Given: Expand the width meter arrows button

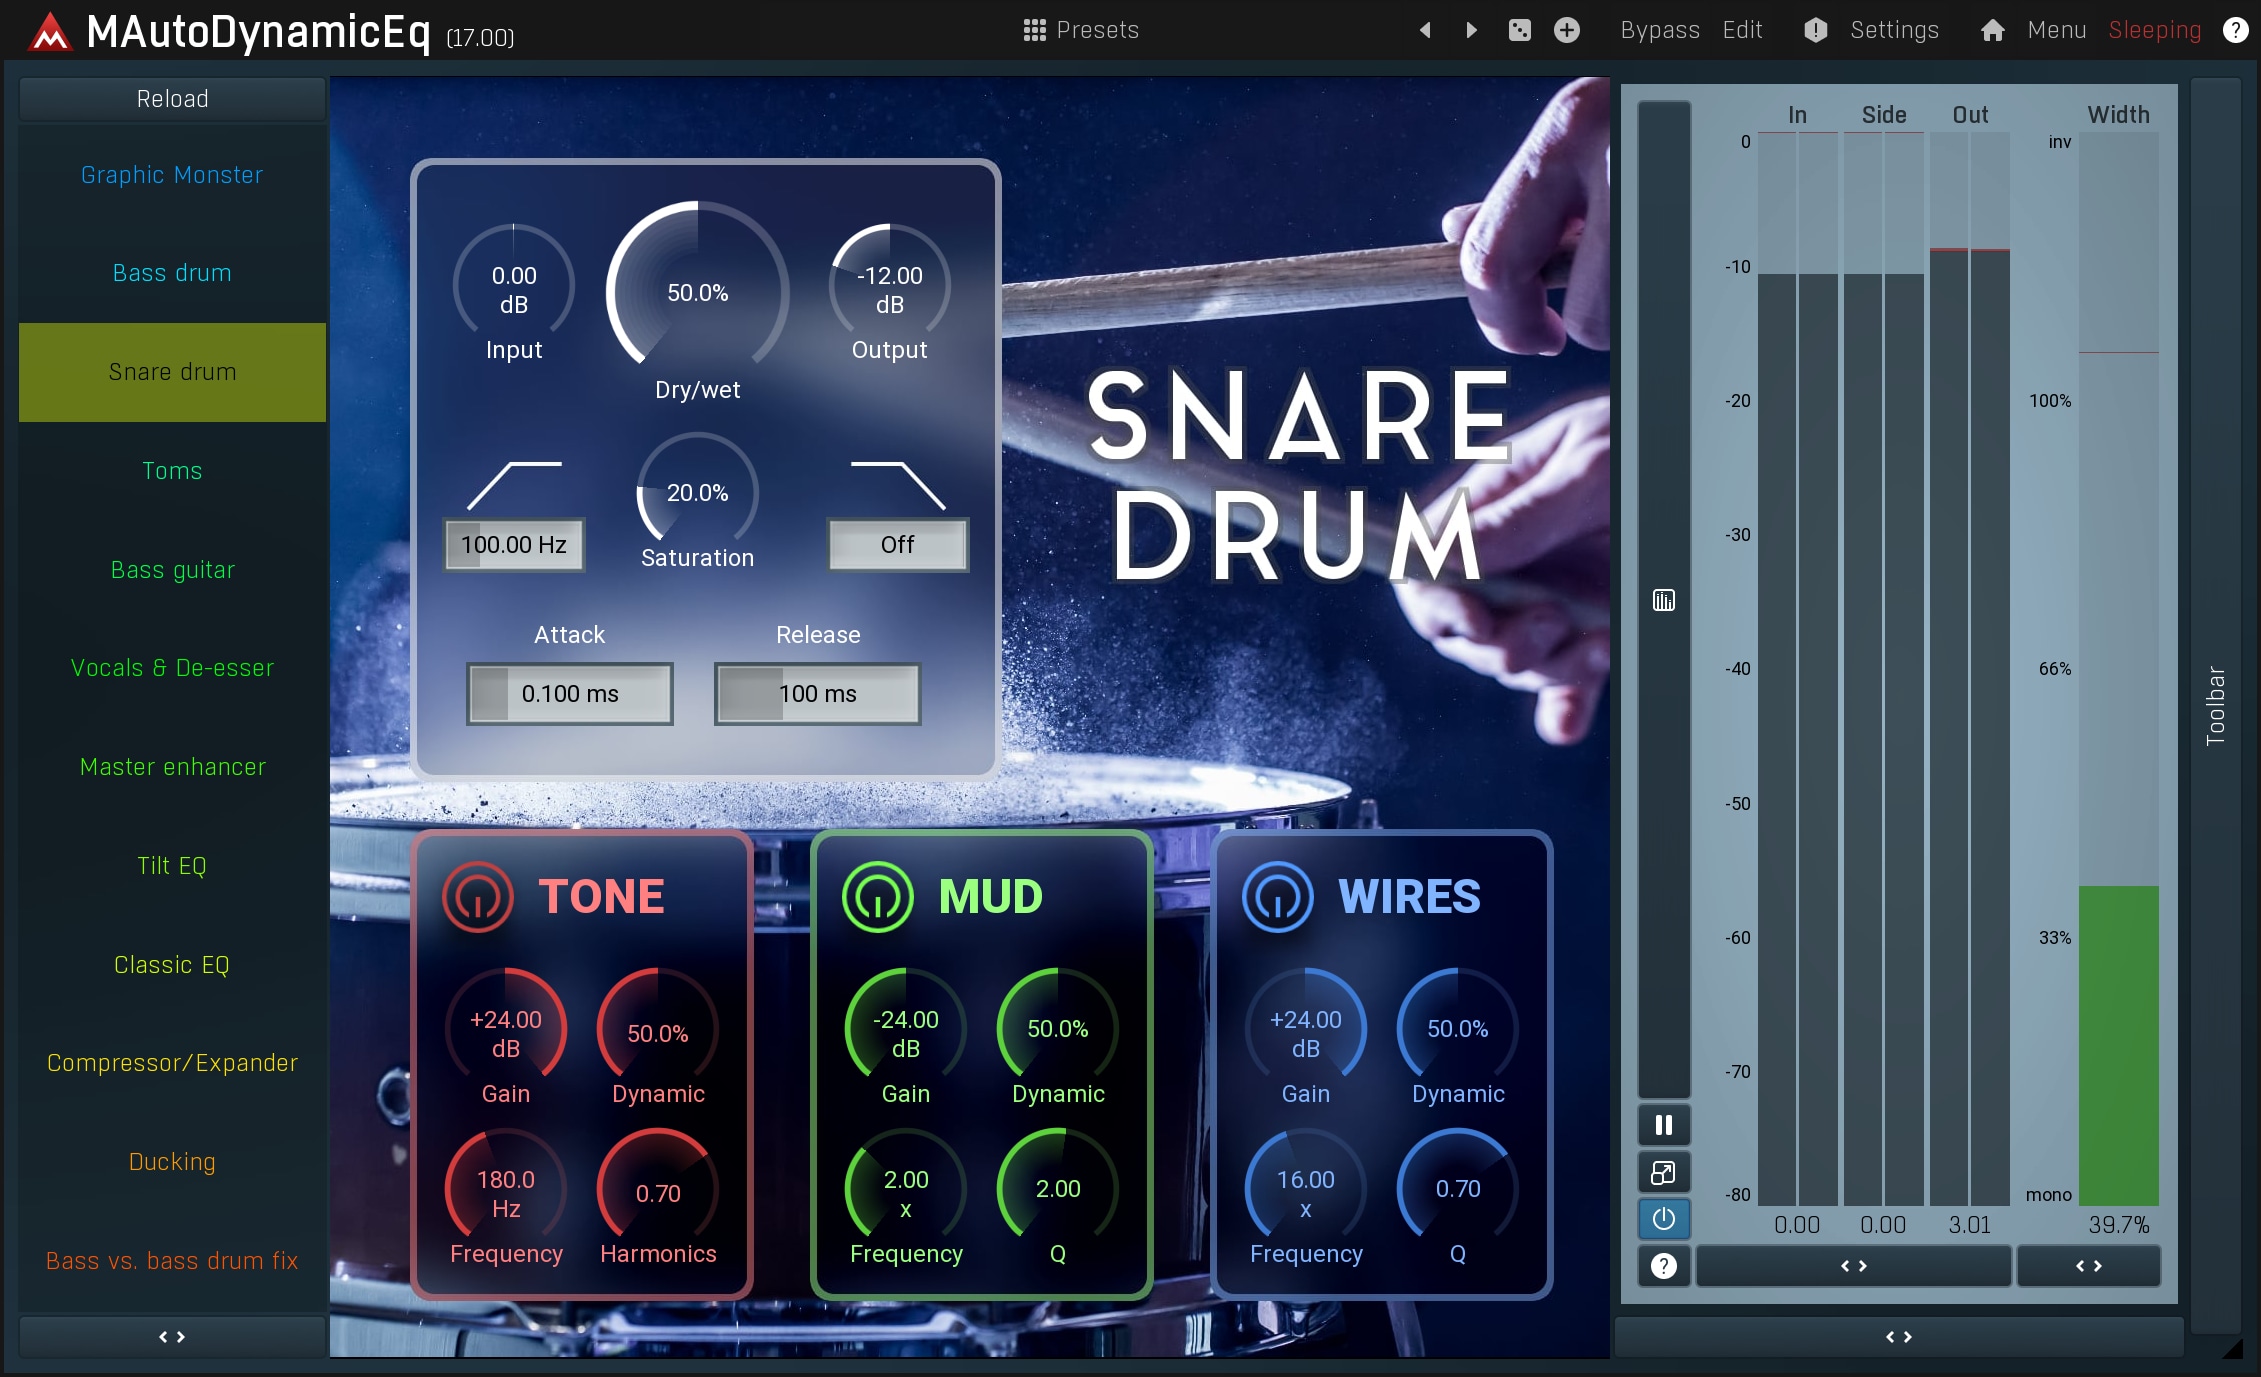Looking at the screenshot, I should point(2088,1266).
